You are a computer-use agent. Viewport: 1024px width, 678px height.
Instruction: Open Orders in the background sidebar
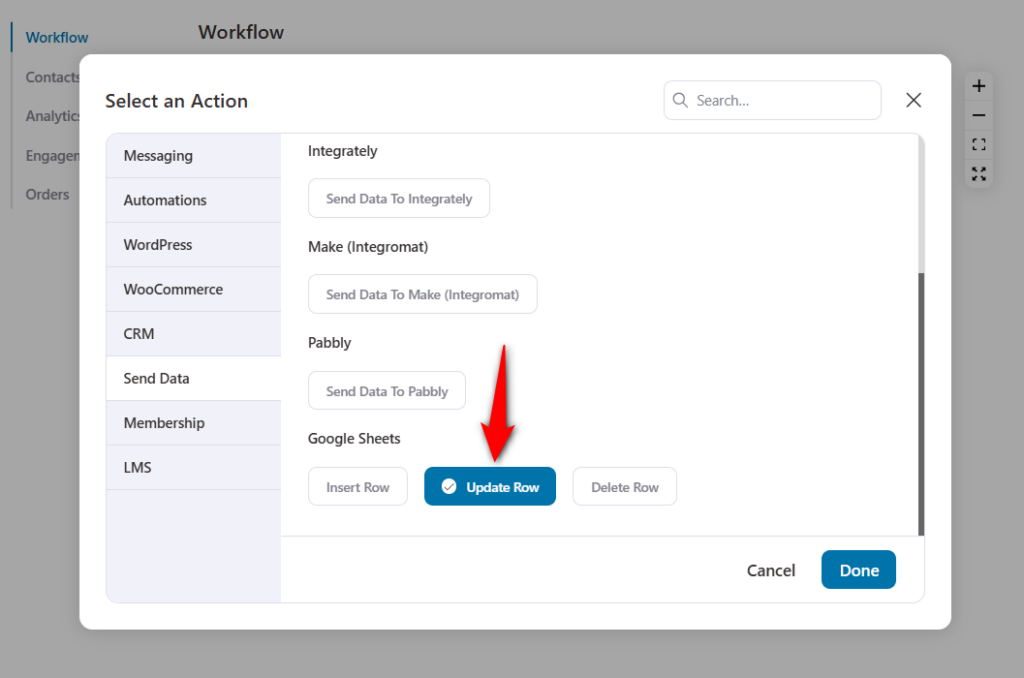[47, 195]
